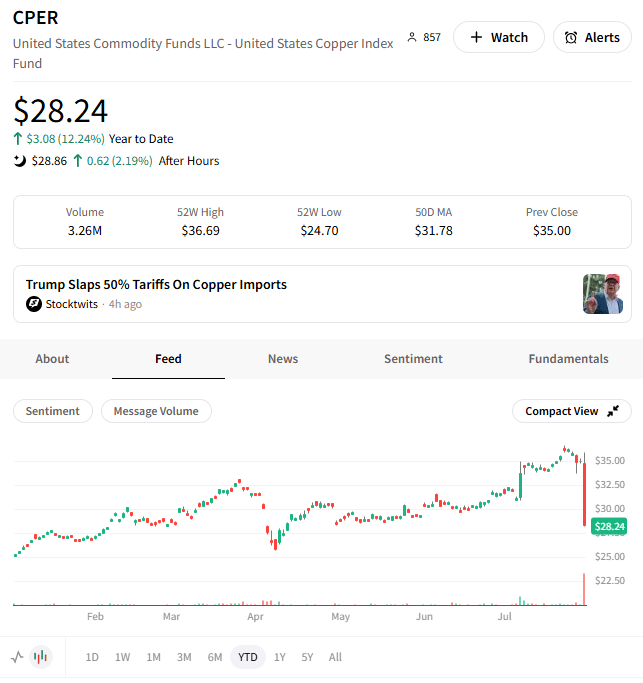The height and width of the screenshot is (683, 643).
Task: Click the news article thumbnail image
Action: coord(603,294)
